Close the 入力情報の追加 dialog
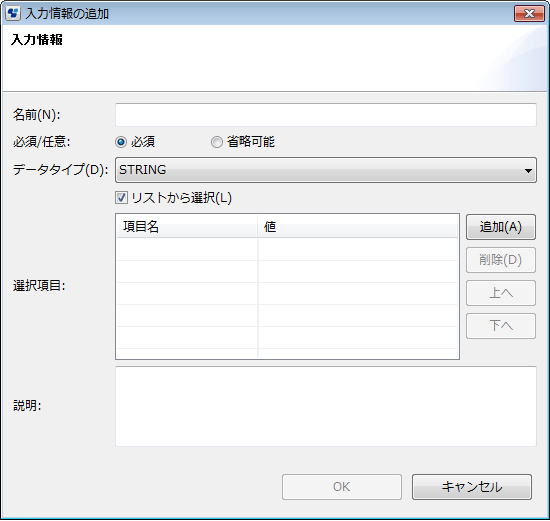Image resolution: width=550 pixels, height=521 pixels. pyautogui.click(x=529, y=13)
